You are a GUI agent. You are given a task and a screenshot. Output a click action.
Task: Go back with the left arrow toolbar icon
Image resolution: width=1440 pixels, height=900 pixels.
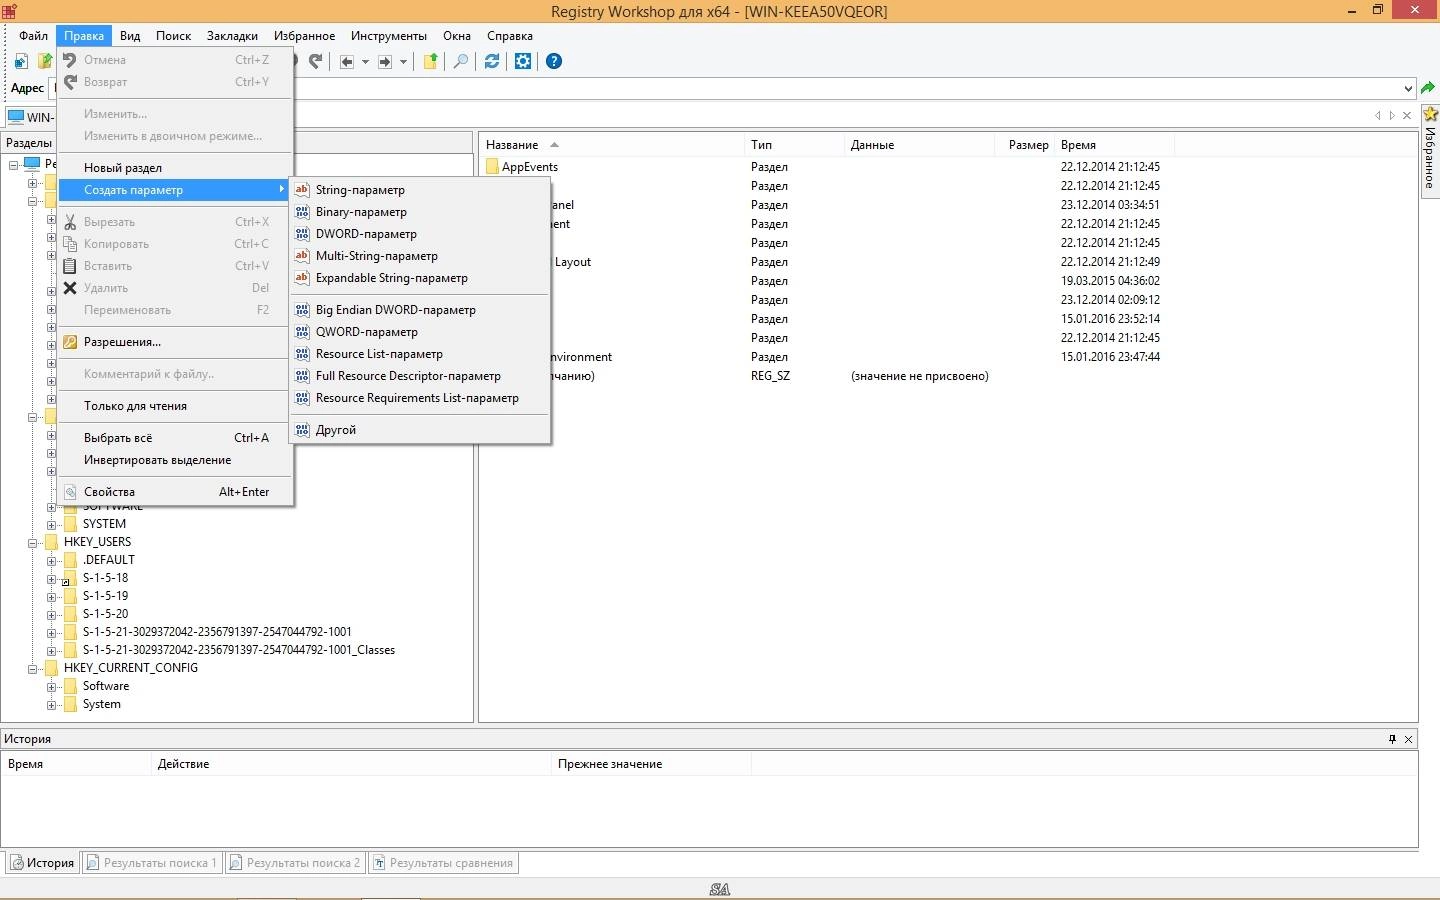(347, 62)
